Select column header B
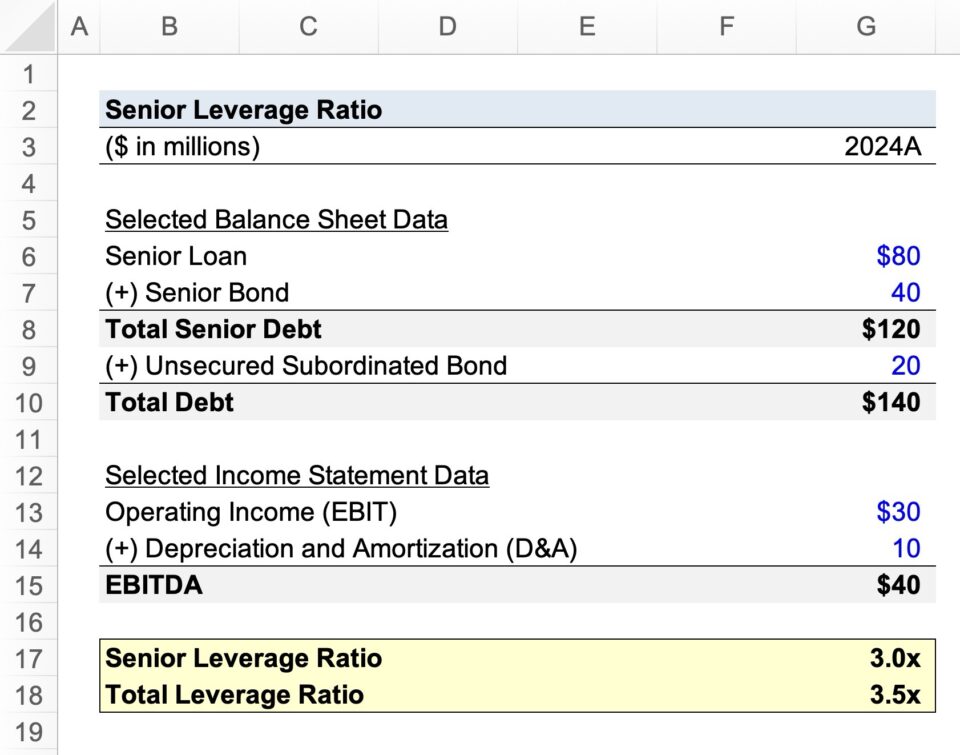The width and height of the screenshot is (960, 755). coord(168,27)
